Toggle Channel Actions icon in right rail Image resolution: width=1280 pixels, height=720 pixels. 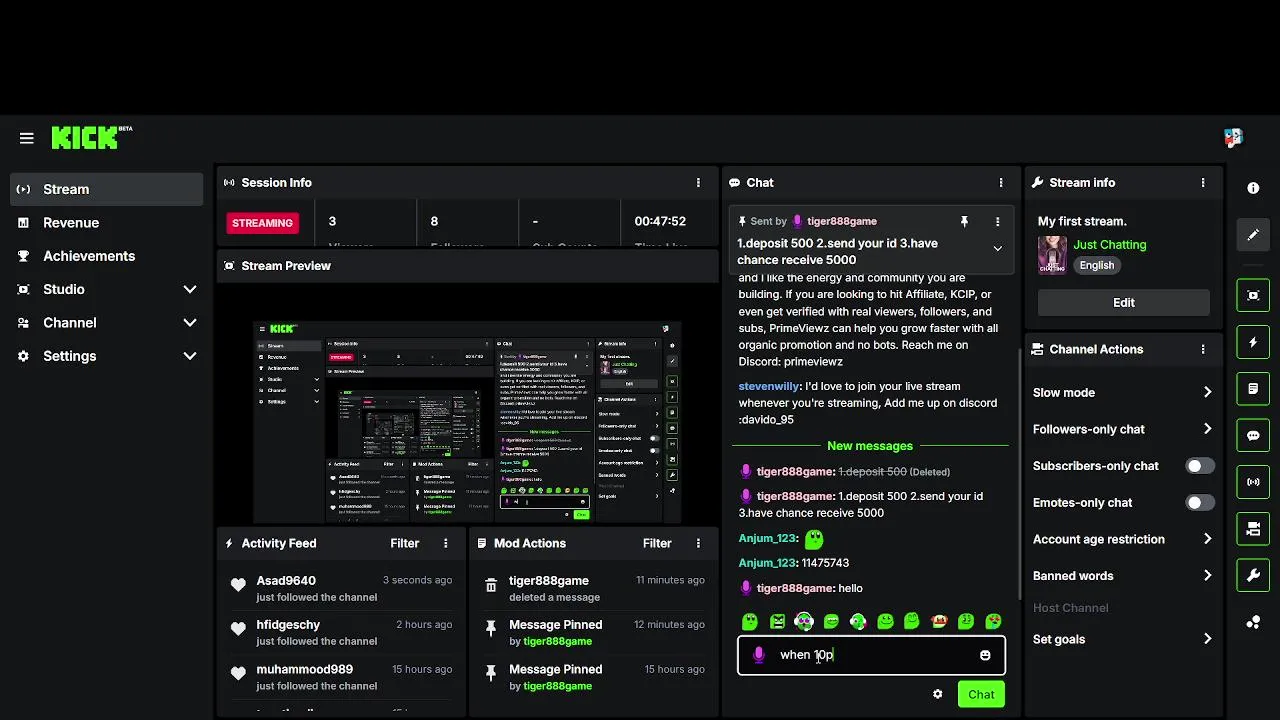1253,528
